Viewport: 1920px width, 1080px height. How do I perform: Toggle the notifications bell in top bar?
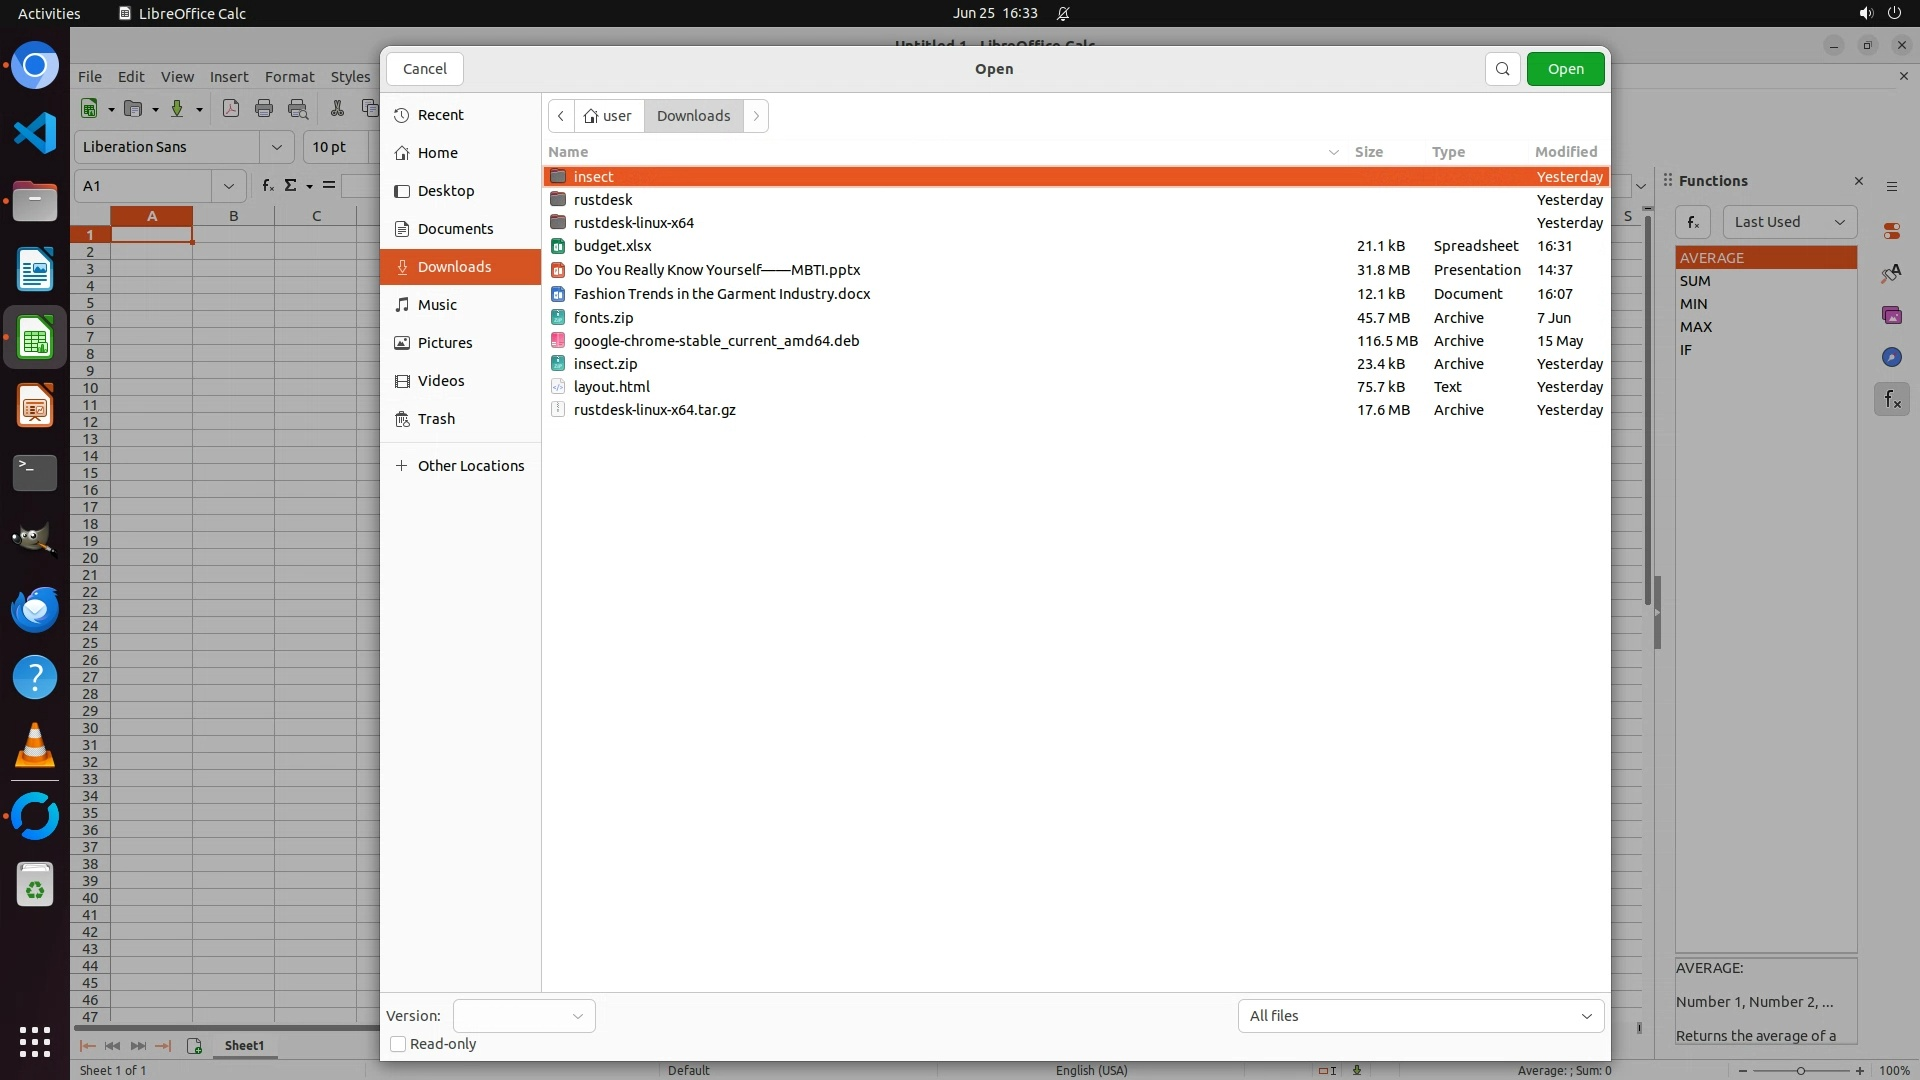pos(1063,13)
